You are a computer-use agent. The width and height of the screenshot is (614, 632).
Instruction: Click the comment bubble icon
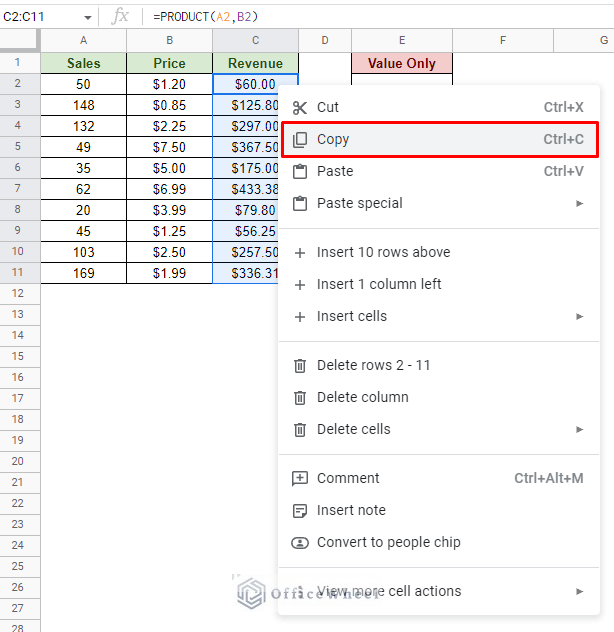300,478
